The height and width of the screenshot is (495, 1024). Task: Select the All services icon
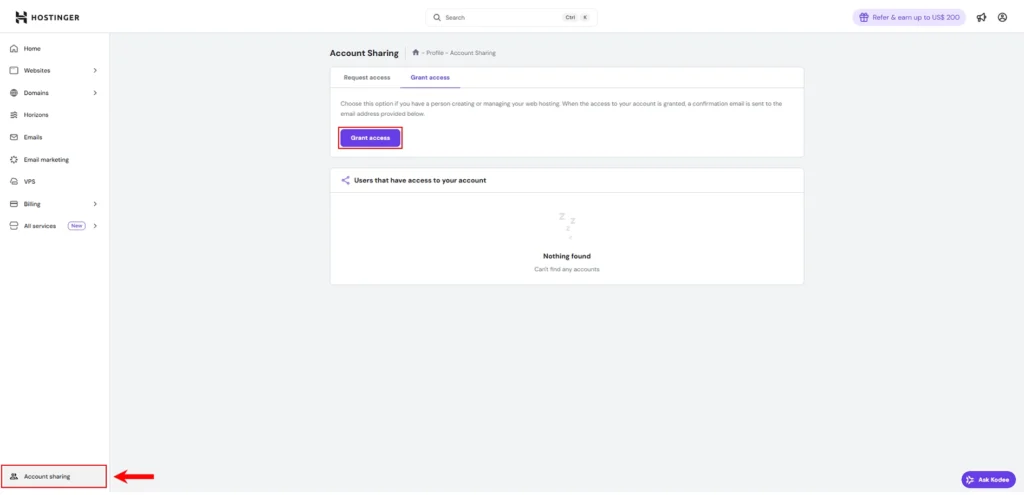click(14, 226)
